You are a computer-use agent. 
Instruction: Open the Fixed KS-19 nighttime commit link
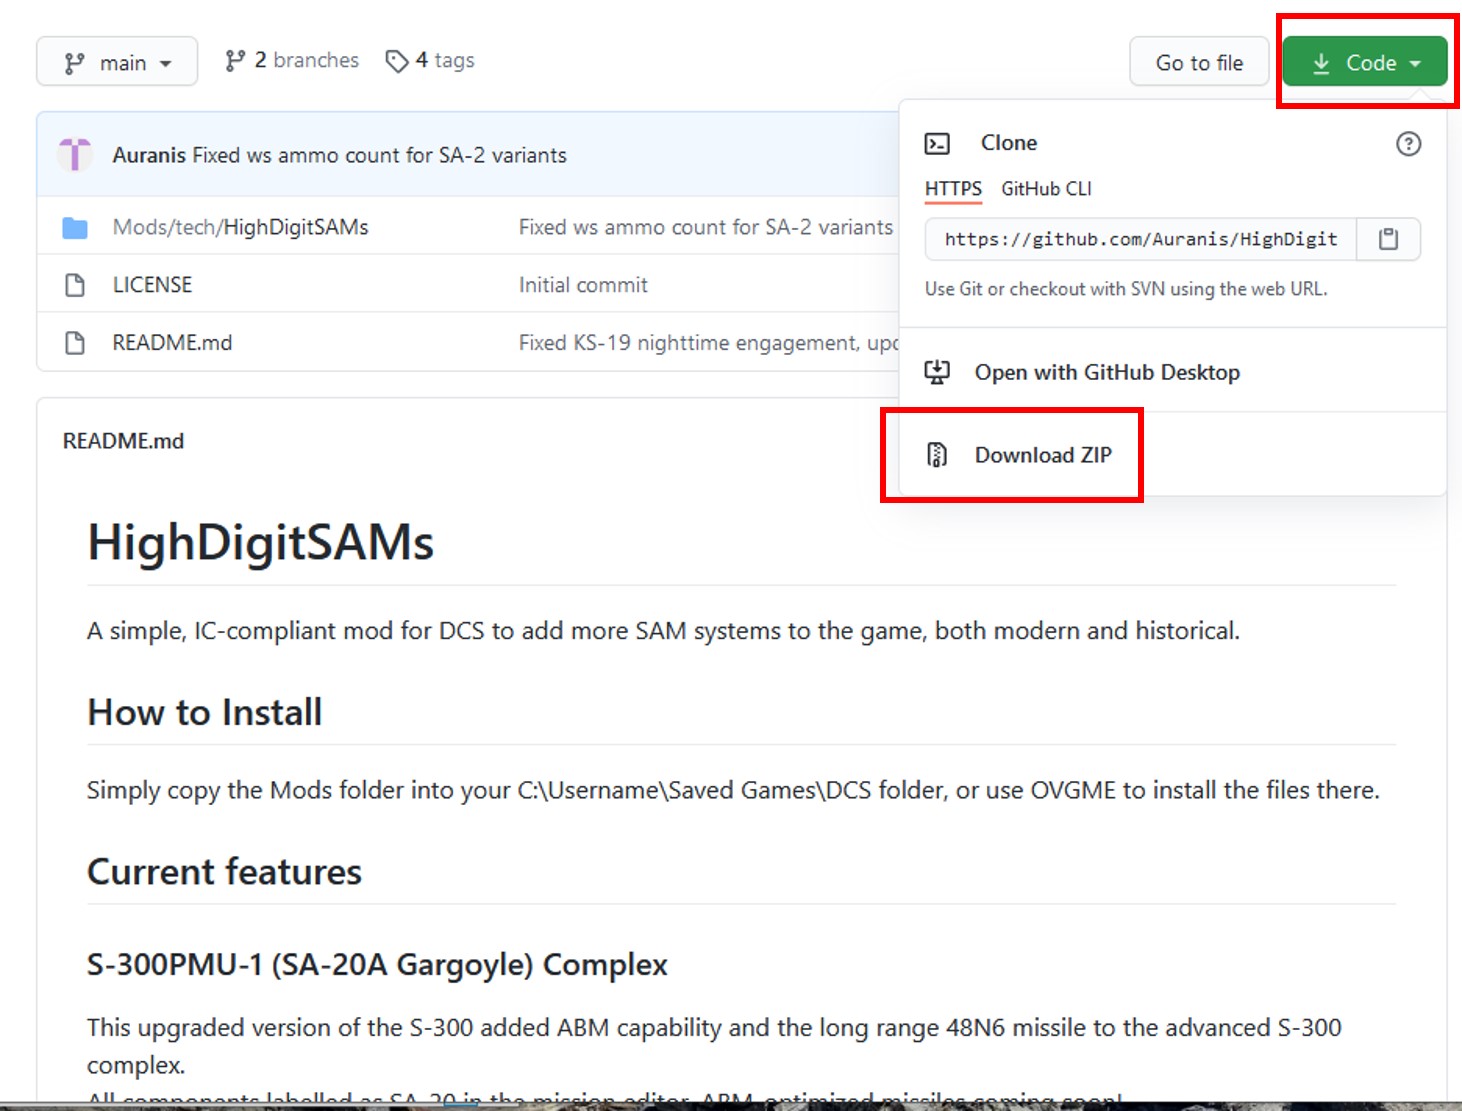point(708,343)
